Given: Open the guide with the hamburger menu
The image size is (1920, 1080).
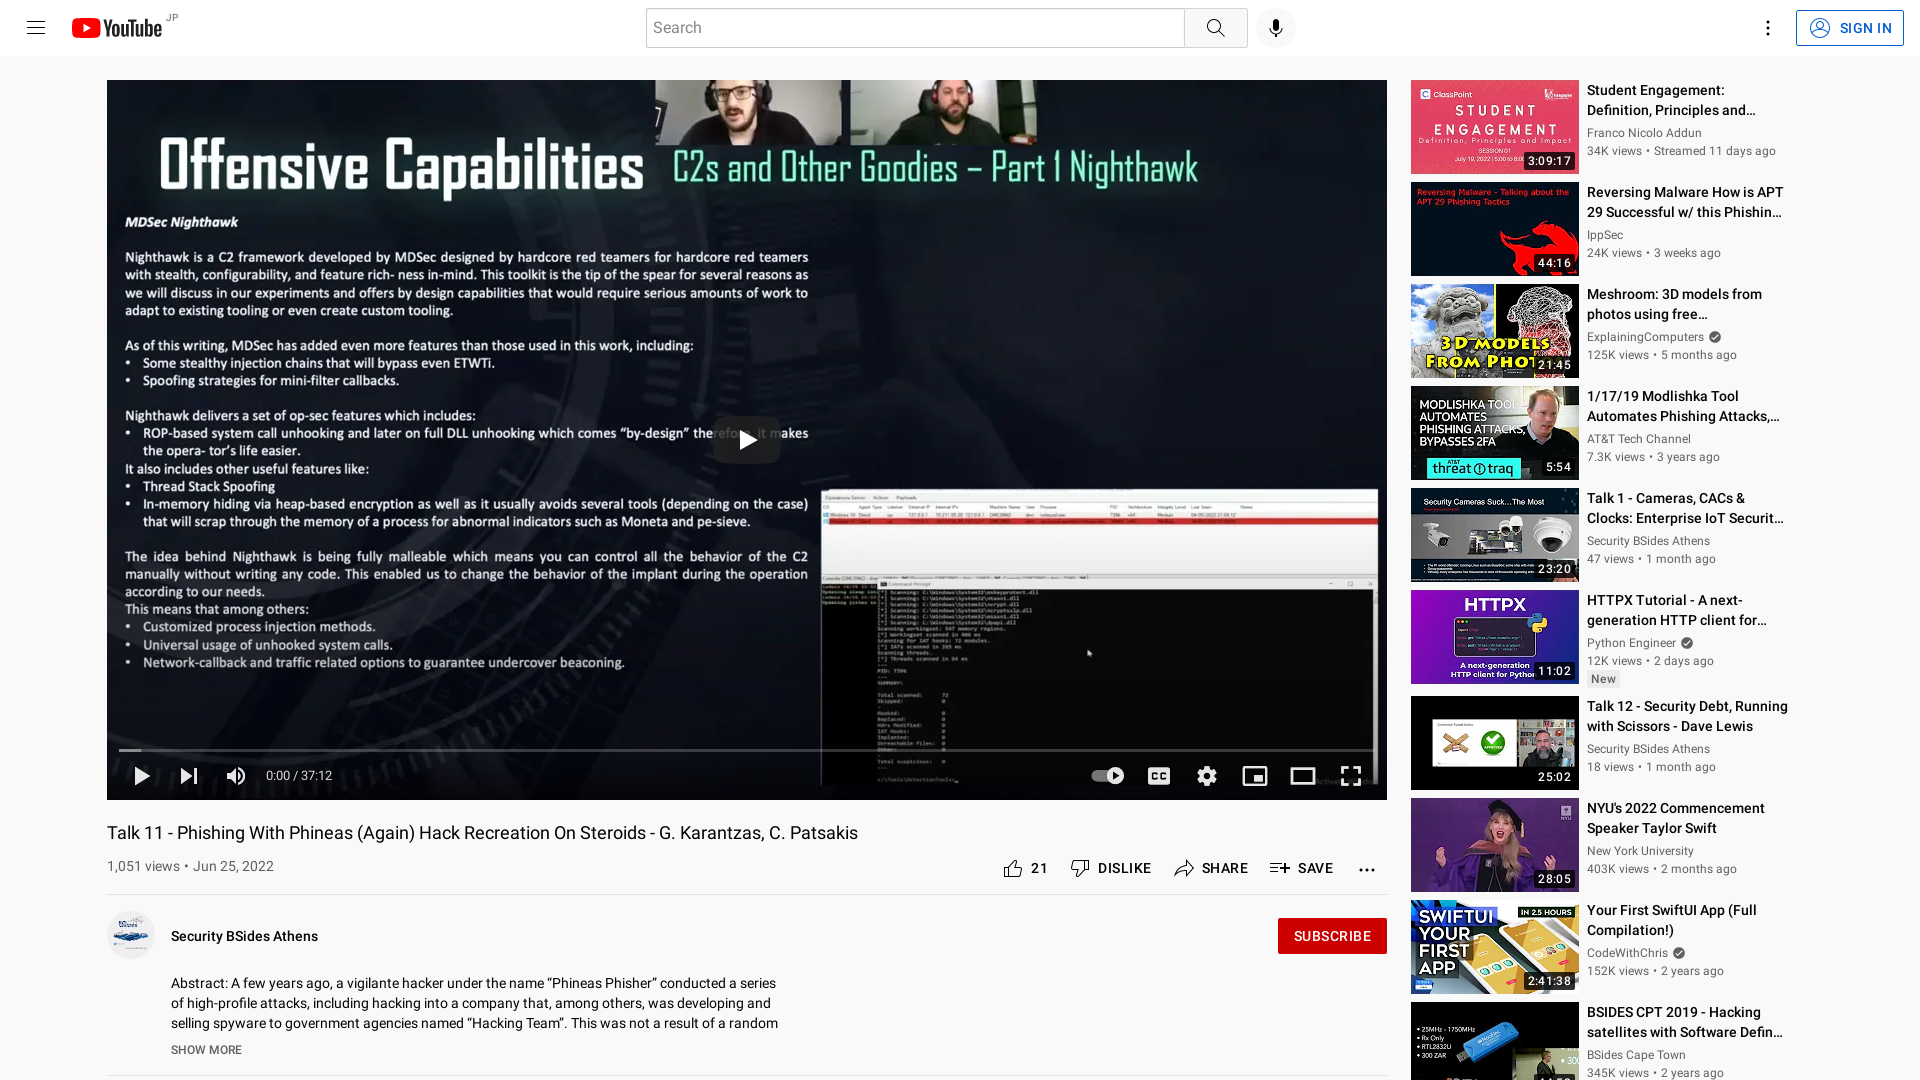Looking at the screenshot, I should pyautogui.click(x=35, y=27).
